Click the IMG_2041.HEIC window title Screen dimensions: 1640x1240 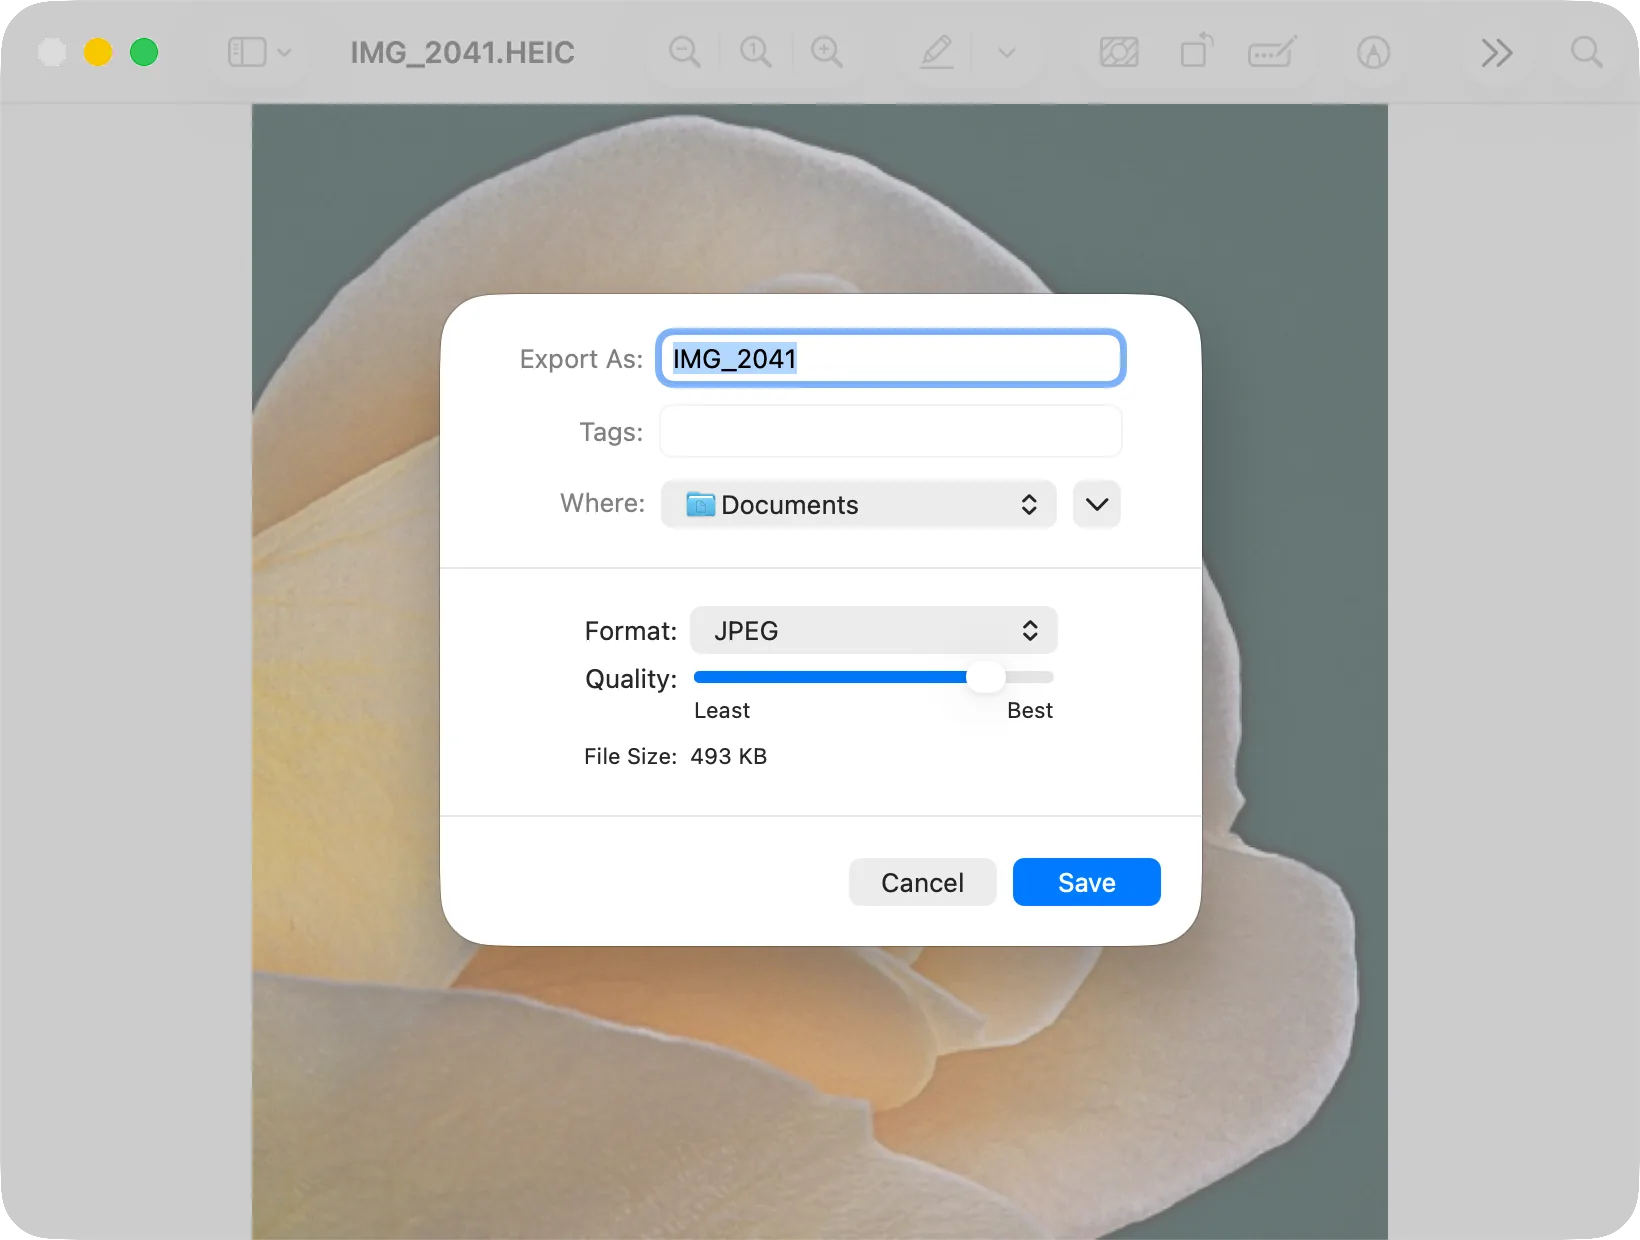click(462, 52)
